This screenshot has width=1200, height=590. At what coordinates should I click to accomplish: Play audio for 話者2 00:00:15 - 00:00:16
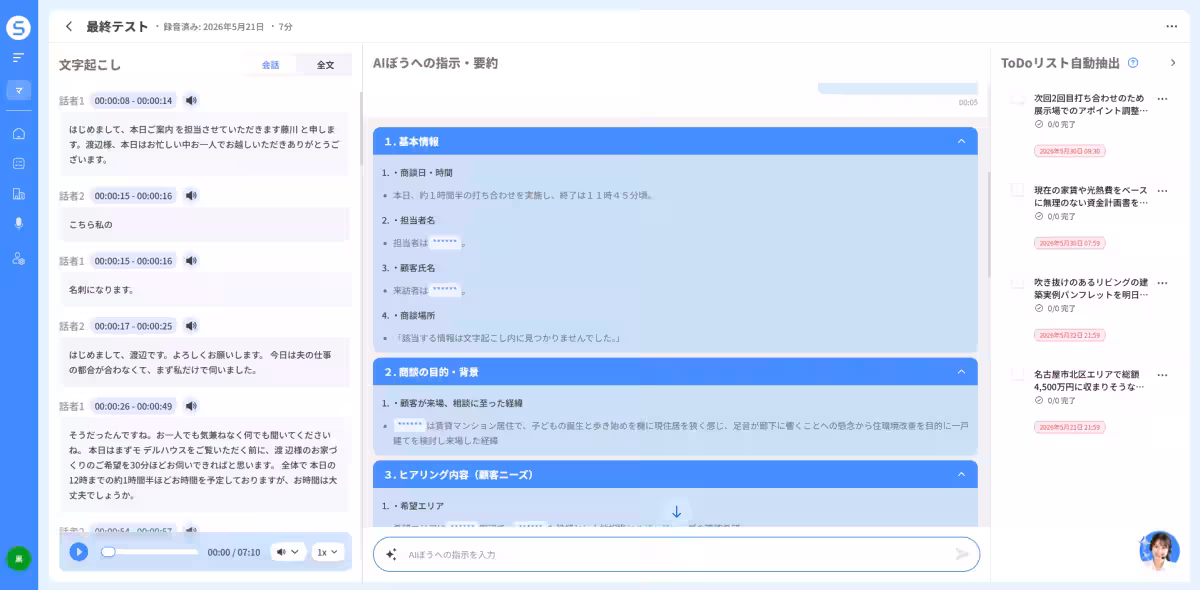pyautogui.click(x=191, y=196)
